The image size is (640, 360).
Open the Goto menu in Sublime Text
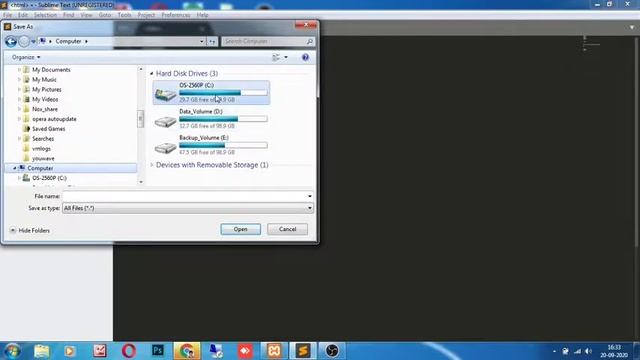pyautogui.click(x=105, y=15)
